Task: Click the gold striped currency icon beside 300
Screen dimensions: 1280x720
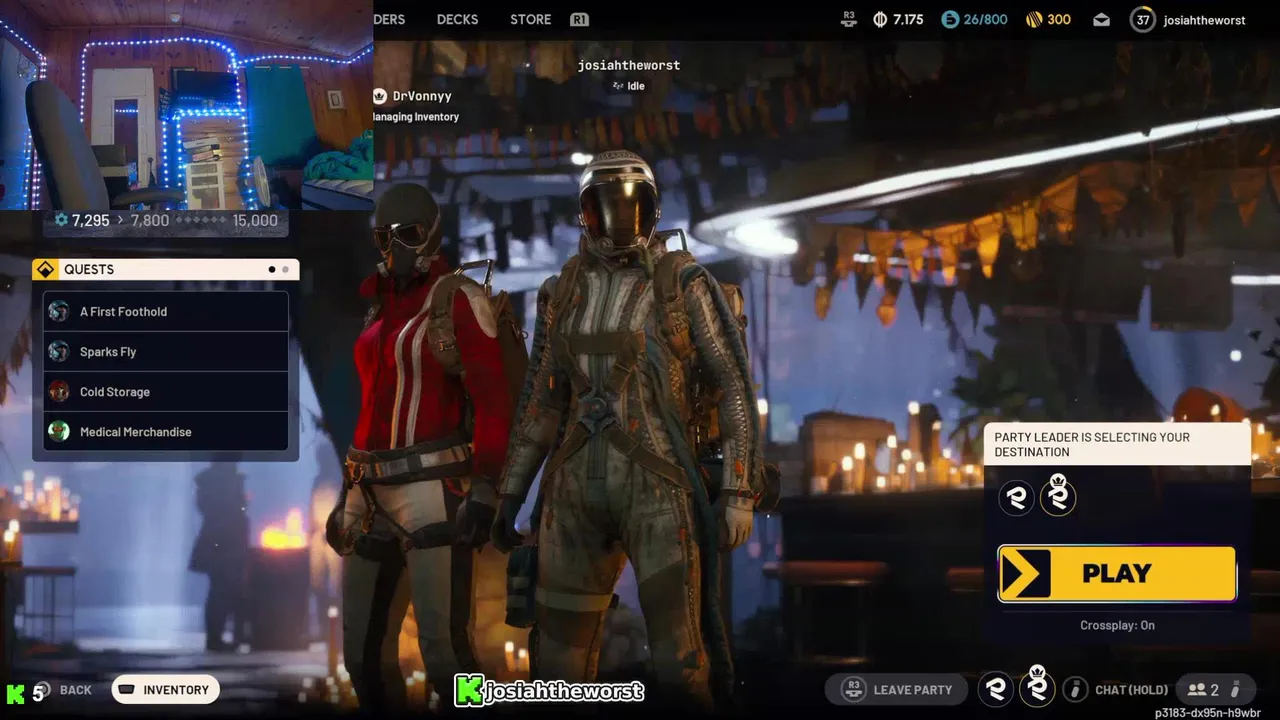Action: click(x=1035, y=19)
